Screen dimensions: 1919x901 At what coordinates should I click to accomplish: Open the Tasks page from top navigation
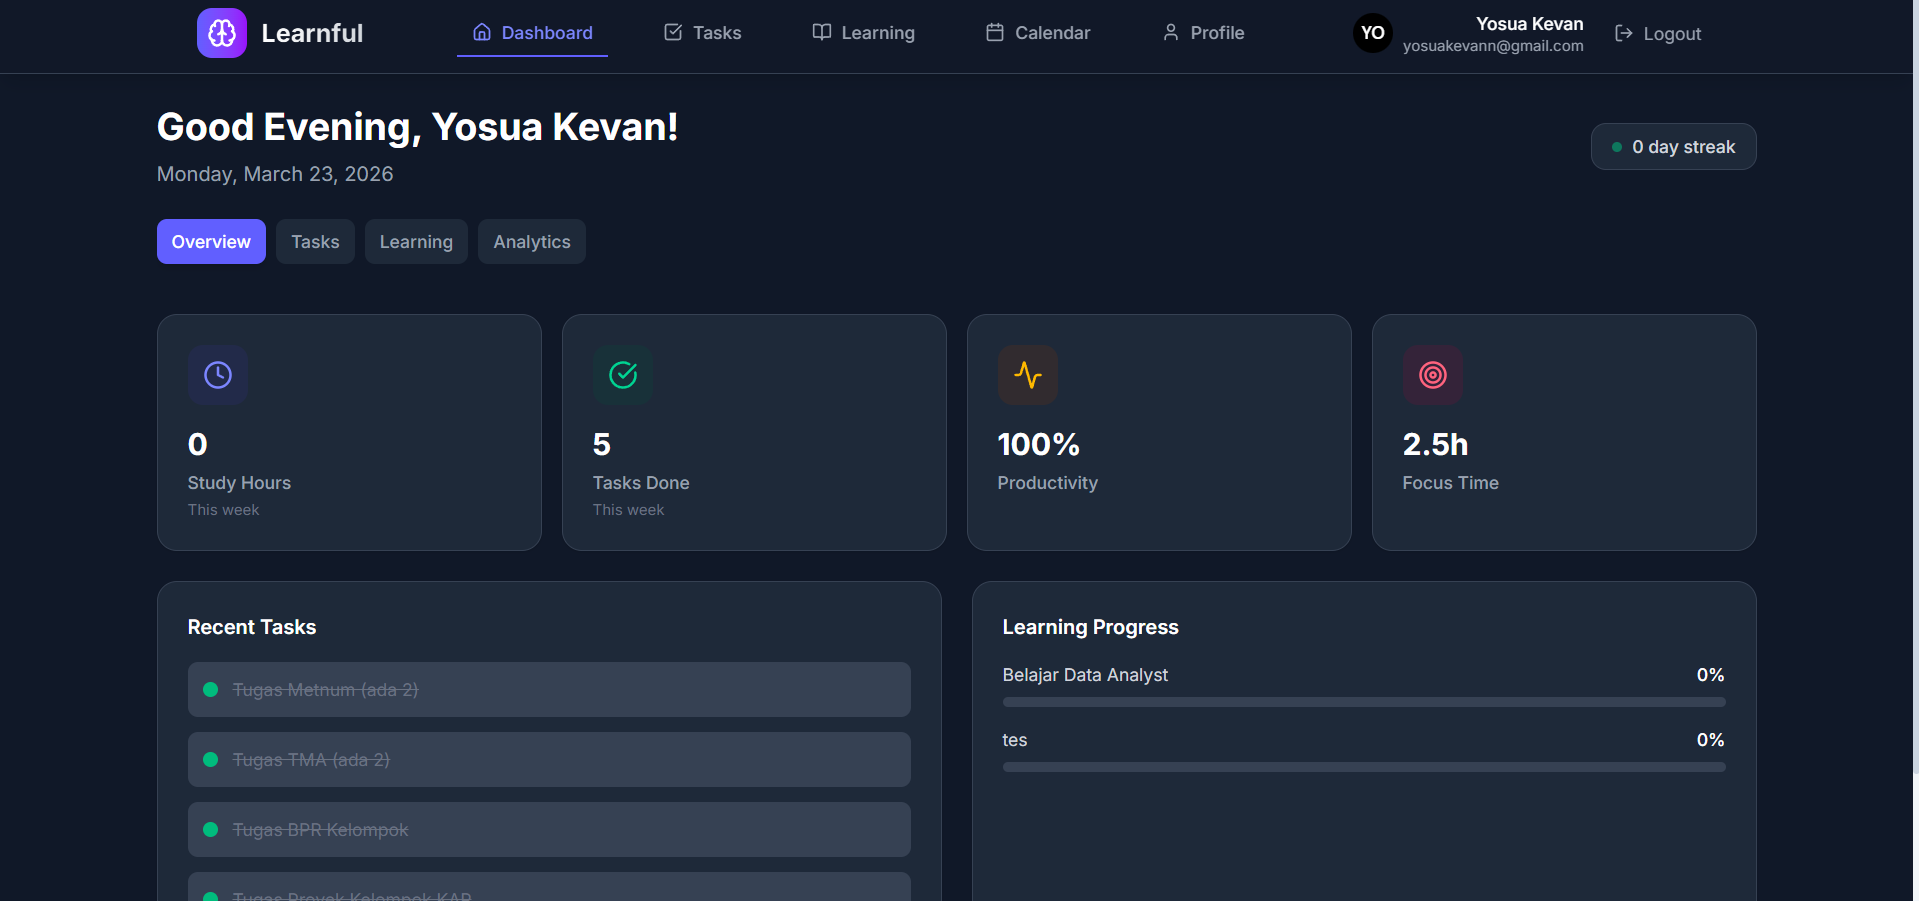point(703,33)
